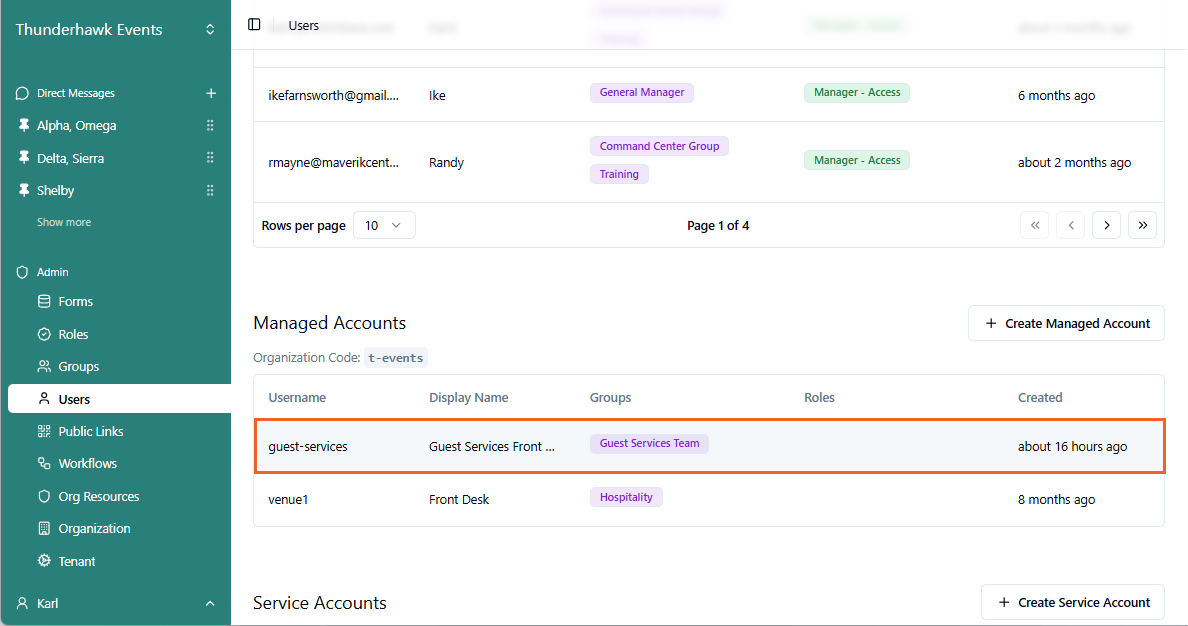Click Create Managed Account button
The width and height of the screenshot is (1188, 626).
(x=1066, y=323)
